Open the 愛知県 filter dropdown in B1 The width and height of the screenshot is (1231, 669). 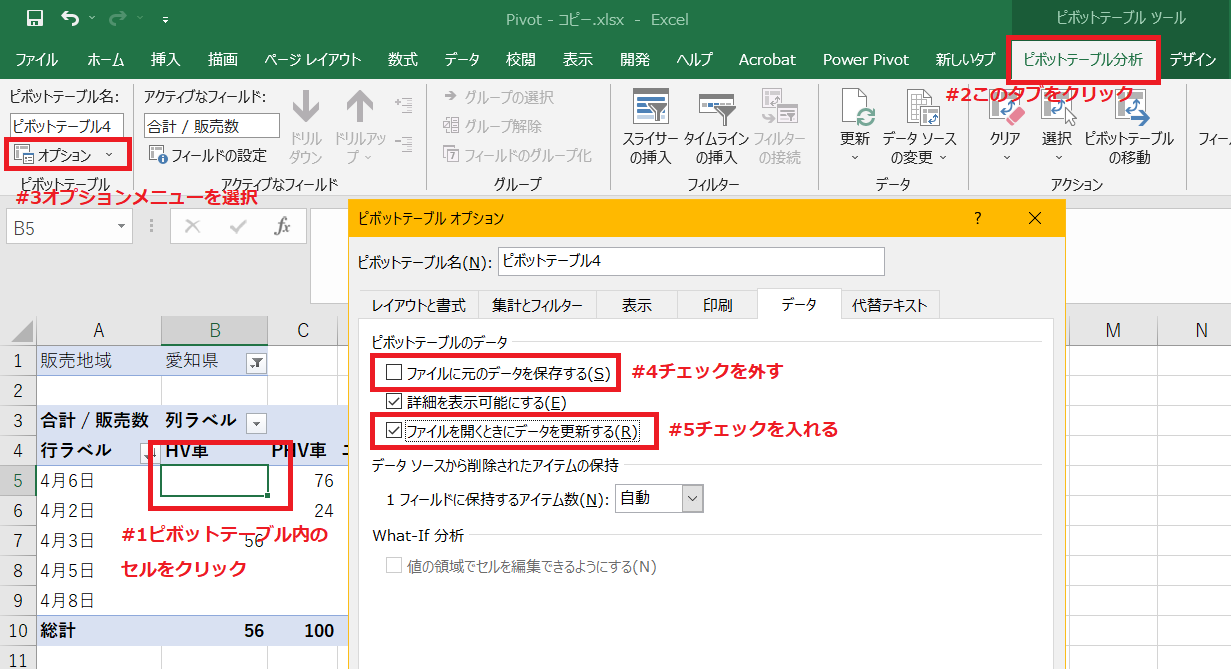(x=255, y=363)
